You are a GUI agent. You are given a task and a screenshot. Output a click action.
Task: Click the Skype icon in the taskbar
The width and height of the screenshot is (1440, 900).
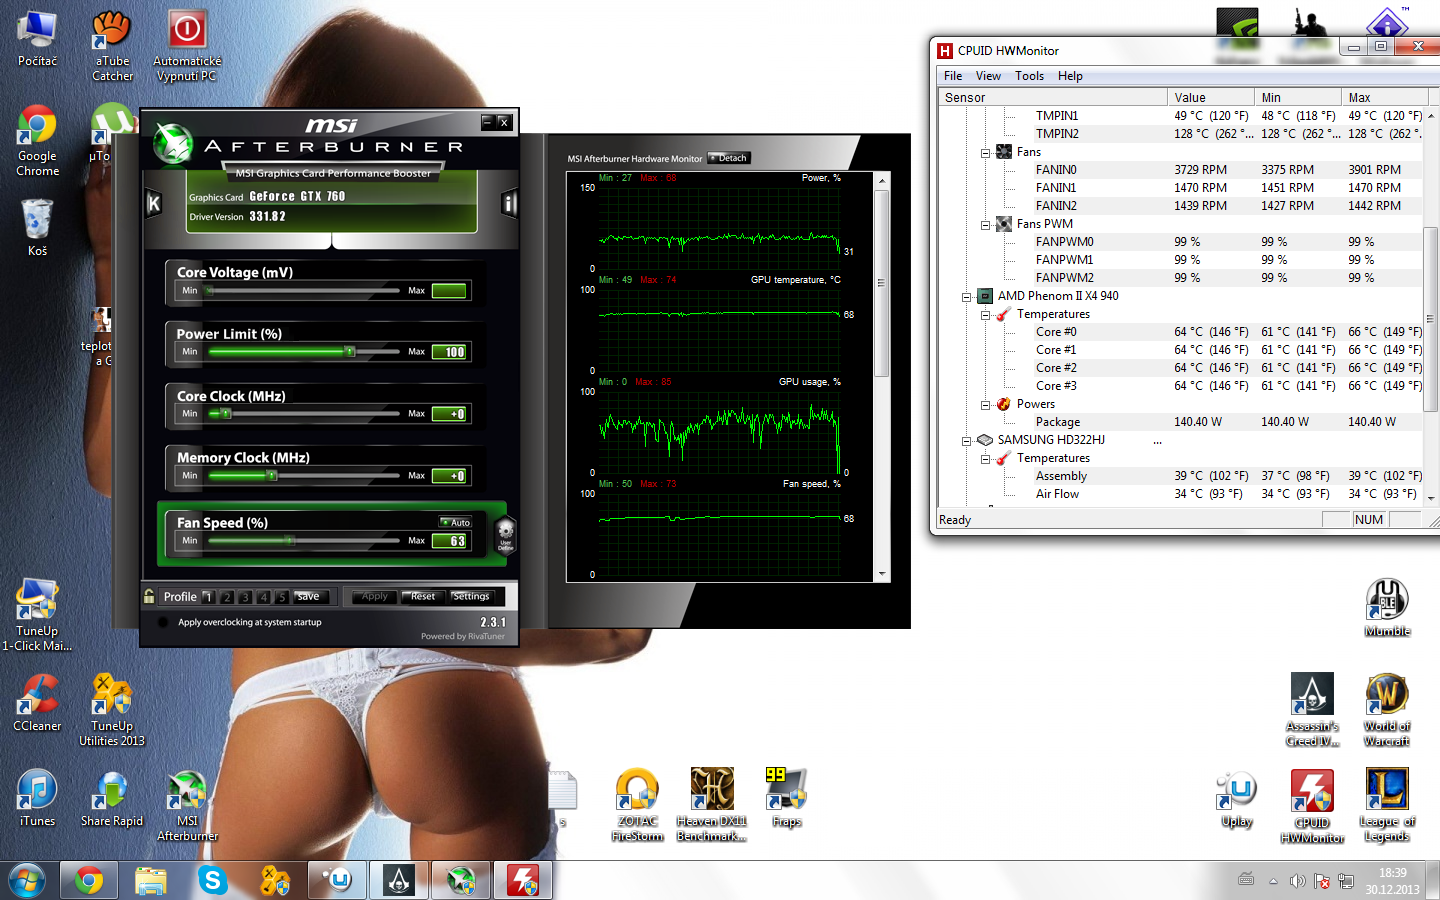[212, 880]
